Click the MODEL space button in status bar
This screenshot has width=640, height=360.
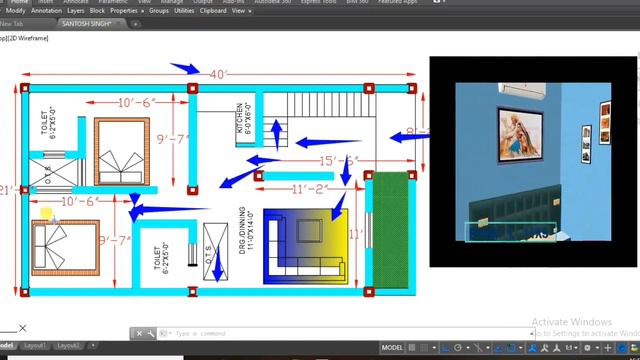click(392, 348)
